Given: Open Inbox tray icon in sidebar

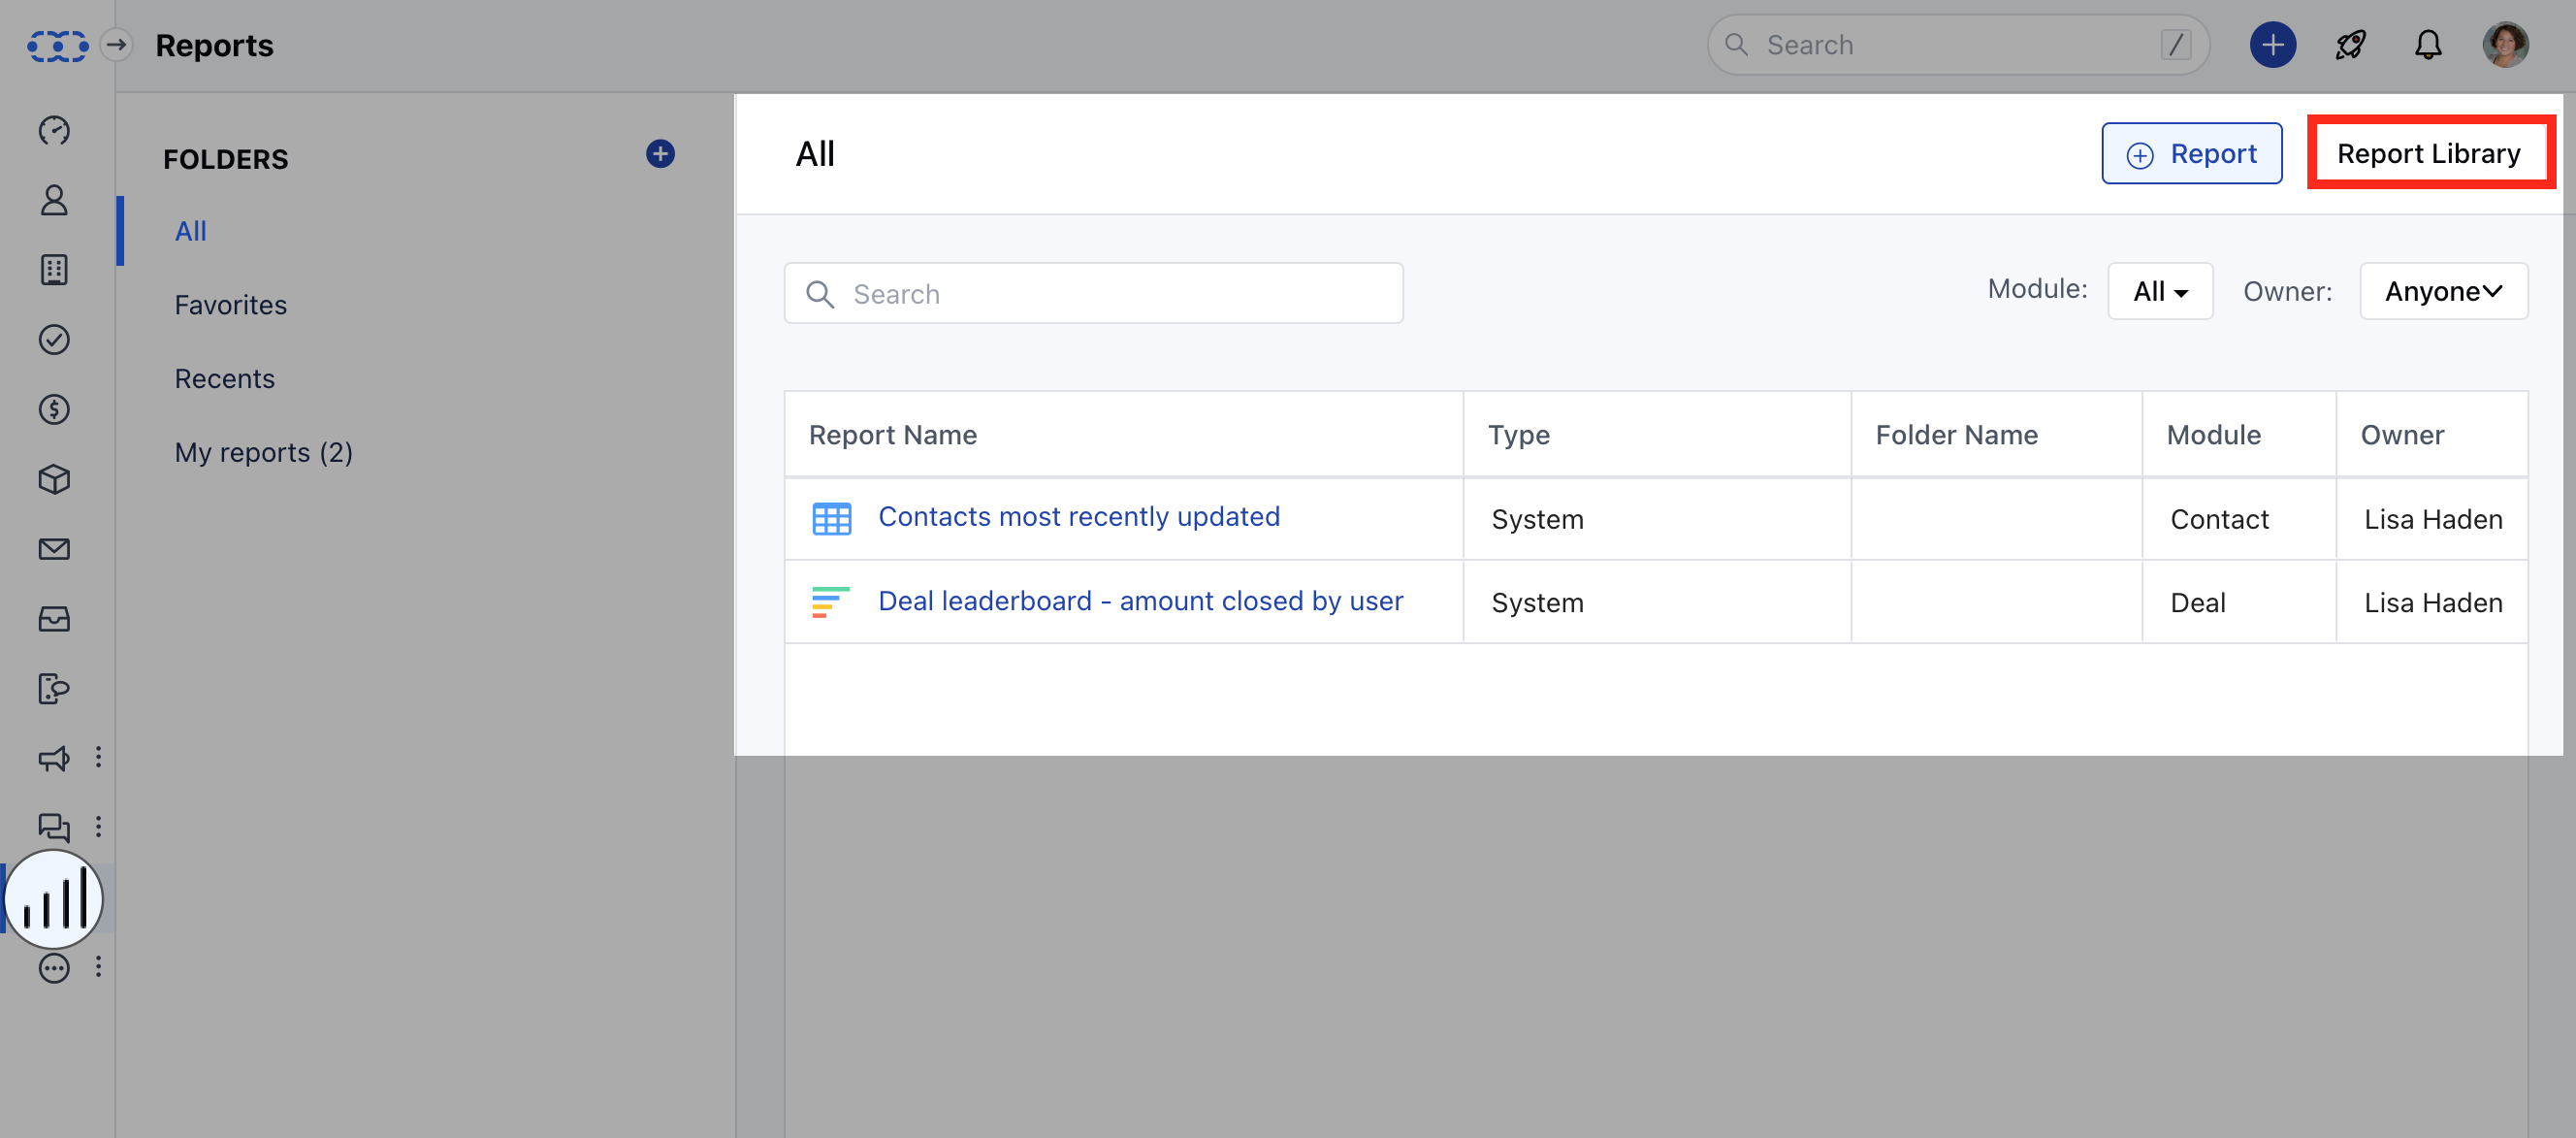Looking at the screenshot, I should point(54,619).
